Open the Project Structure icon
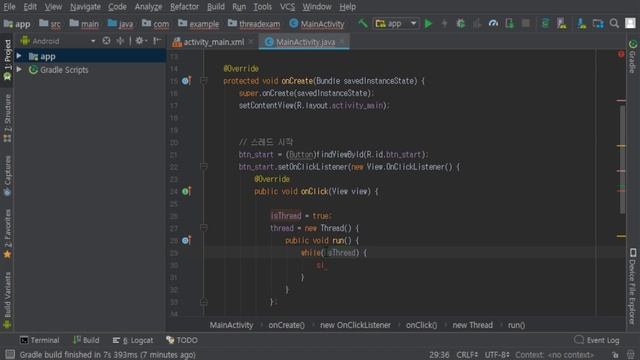Image resolution: width=640 pixels, height=360 pixels. tap(598, 24)
